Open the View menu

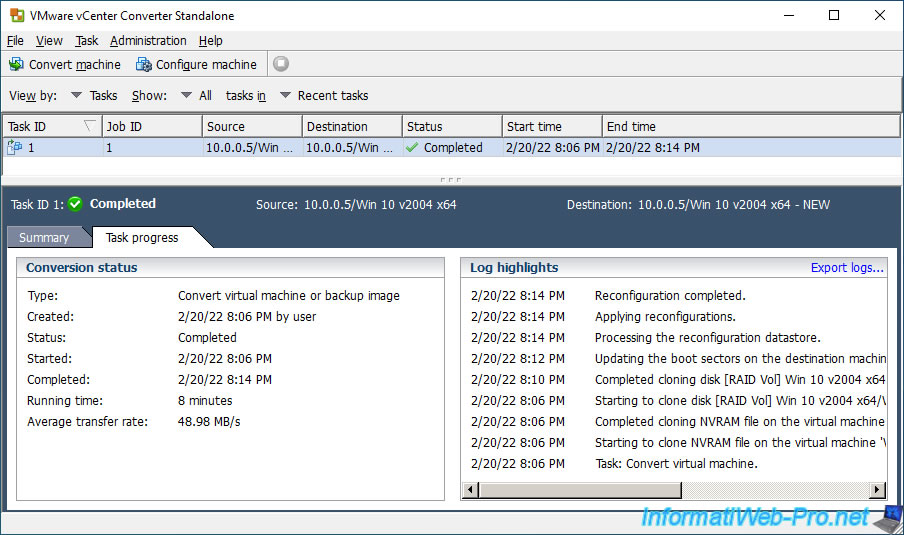point(49,40)
